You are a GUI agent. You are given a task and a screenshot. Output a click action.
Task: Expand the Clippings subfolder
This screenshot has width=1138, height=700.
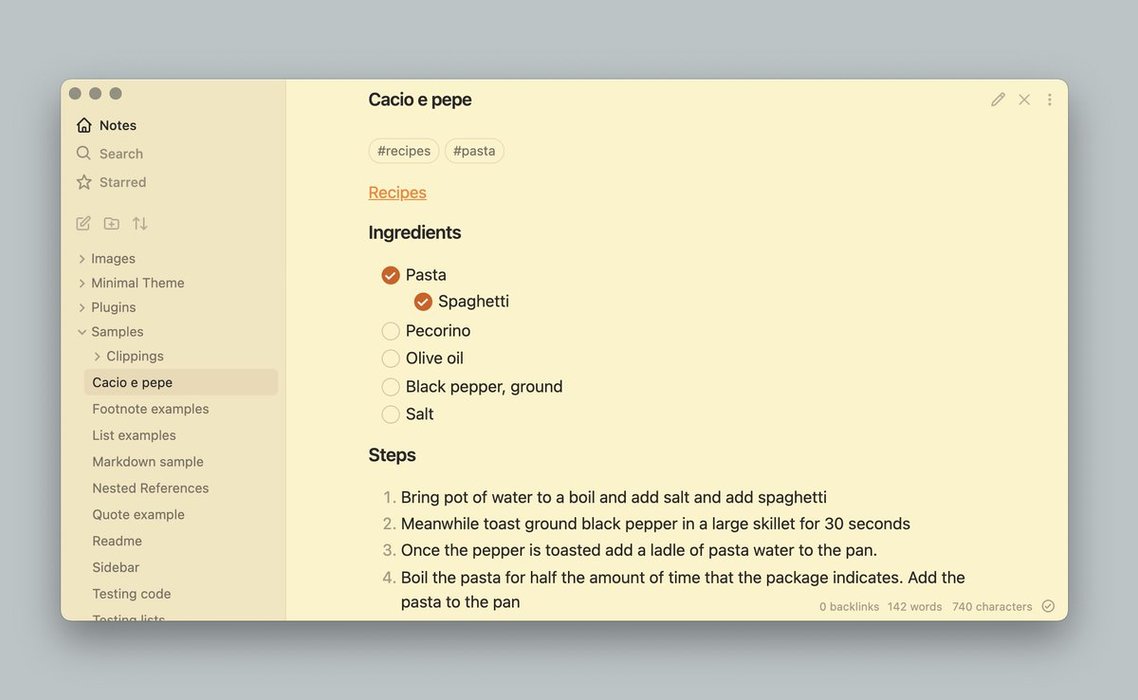coord(97,357)
